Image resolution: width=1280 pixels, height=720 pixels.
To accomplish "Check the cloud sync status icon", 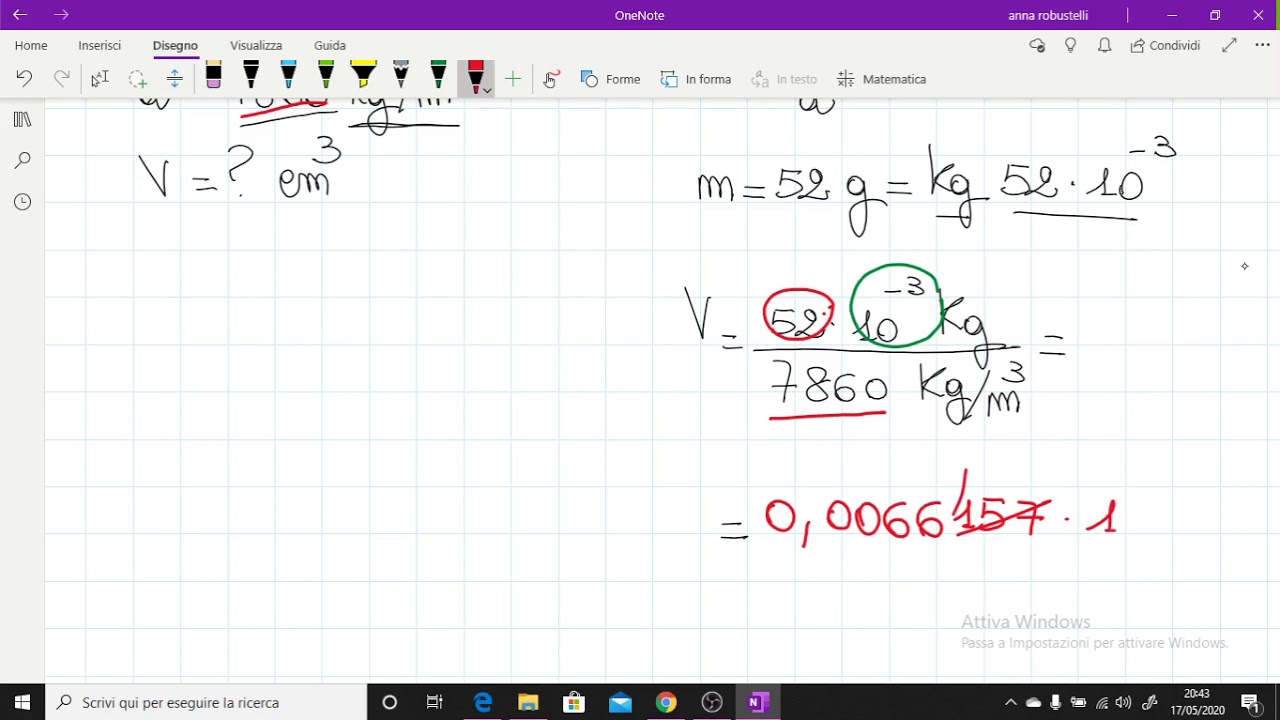I will [x=1037, y=45].
